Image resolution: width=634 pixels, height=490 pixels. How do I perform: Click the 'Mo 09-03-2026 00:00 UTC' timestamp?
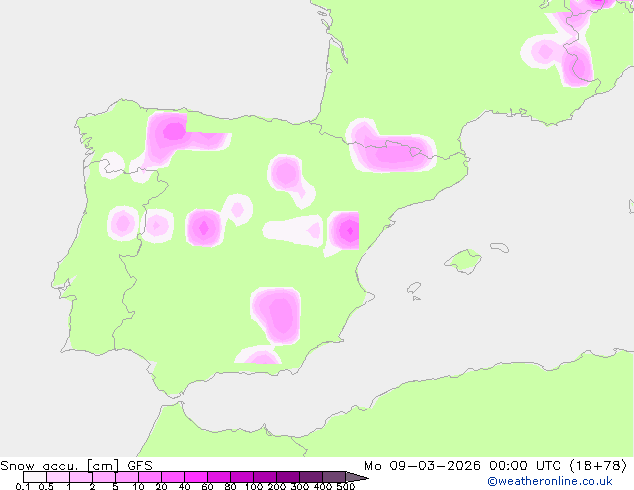pyautogui.click(x=465, y=466)
